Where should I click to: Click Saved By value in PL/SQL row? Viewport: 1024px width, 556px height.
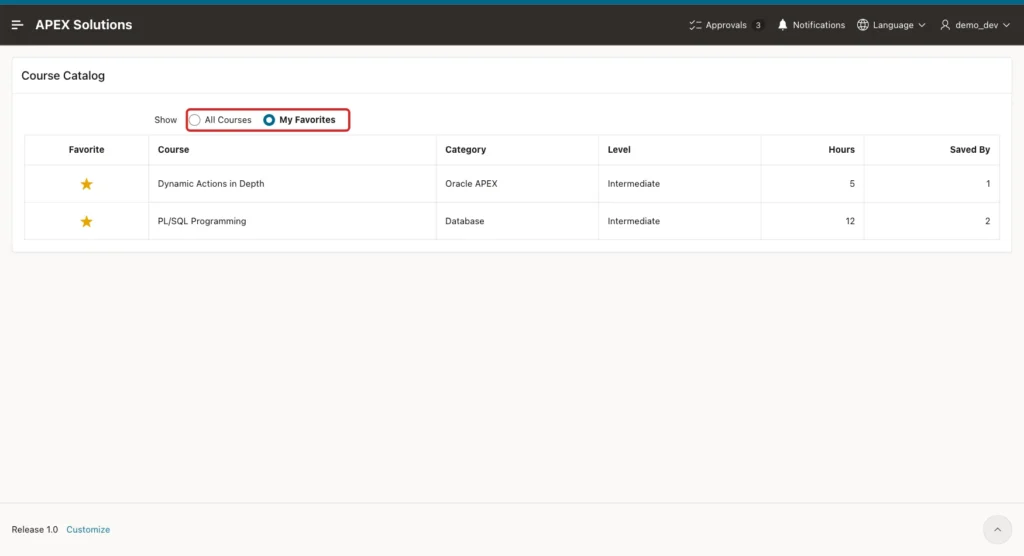987,221
